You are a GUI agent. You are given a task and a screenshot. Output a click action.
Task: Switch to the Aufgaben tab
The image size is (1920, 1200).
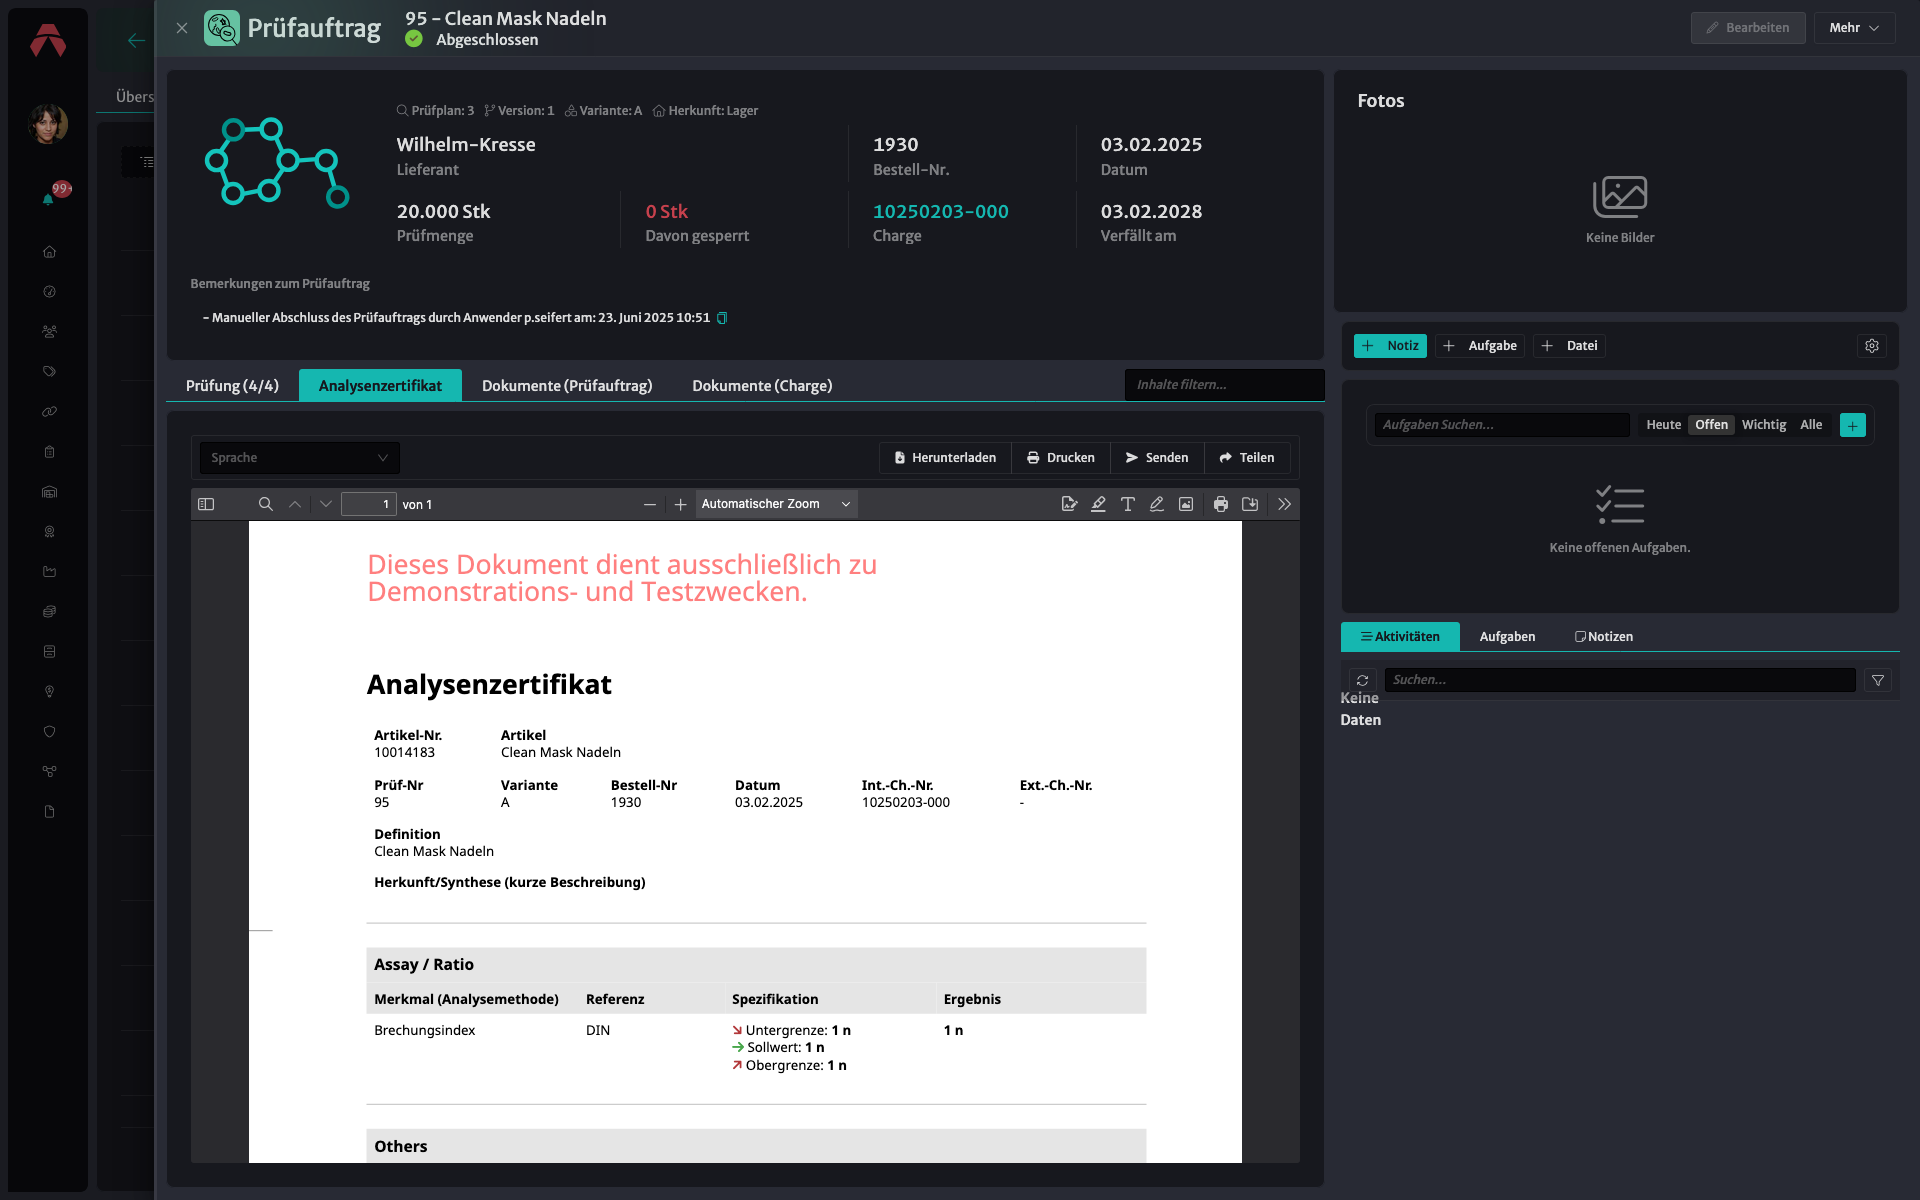pos(1507,637)
